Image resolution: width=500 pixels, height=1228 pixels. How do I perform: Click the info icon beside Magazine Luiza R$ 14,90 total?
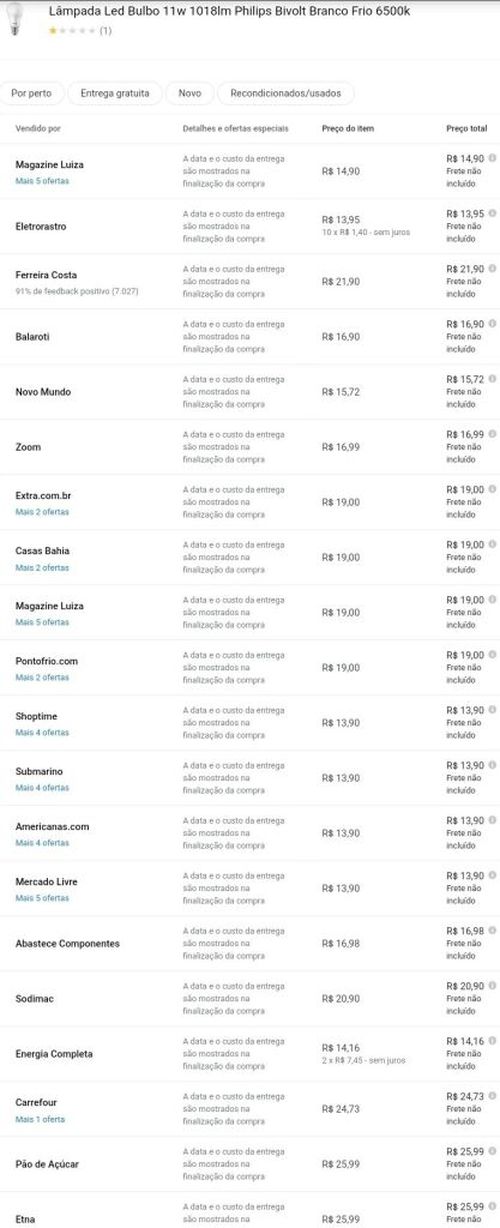(492, 158)
